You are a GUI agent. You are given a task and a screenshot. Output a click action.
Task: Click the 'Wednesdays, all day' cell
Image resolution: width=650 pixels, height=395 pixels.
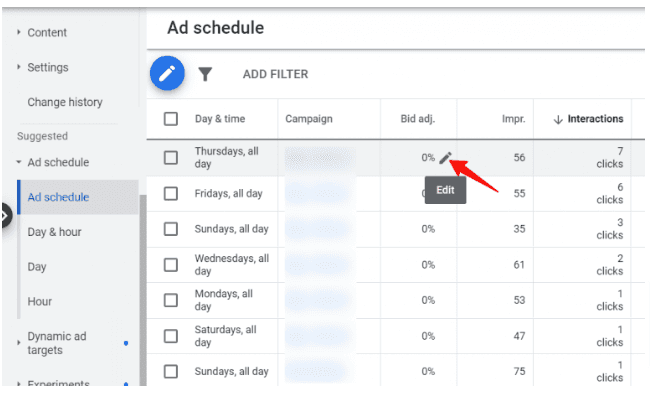(232, 264)
